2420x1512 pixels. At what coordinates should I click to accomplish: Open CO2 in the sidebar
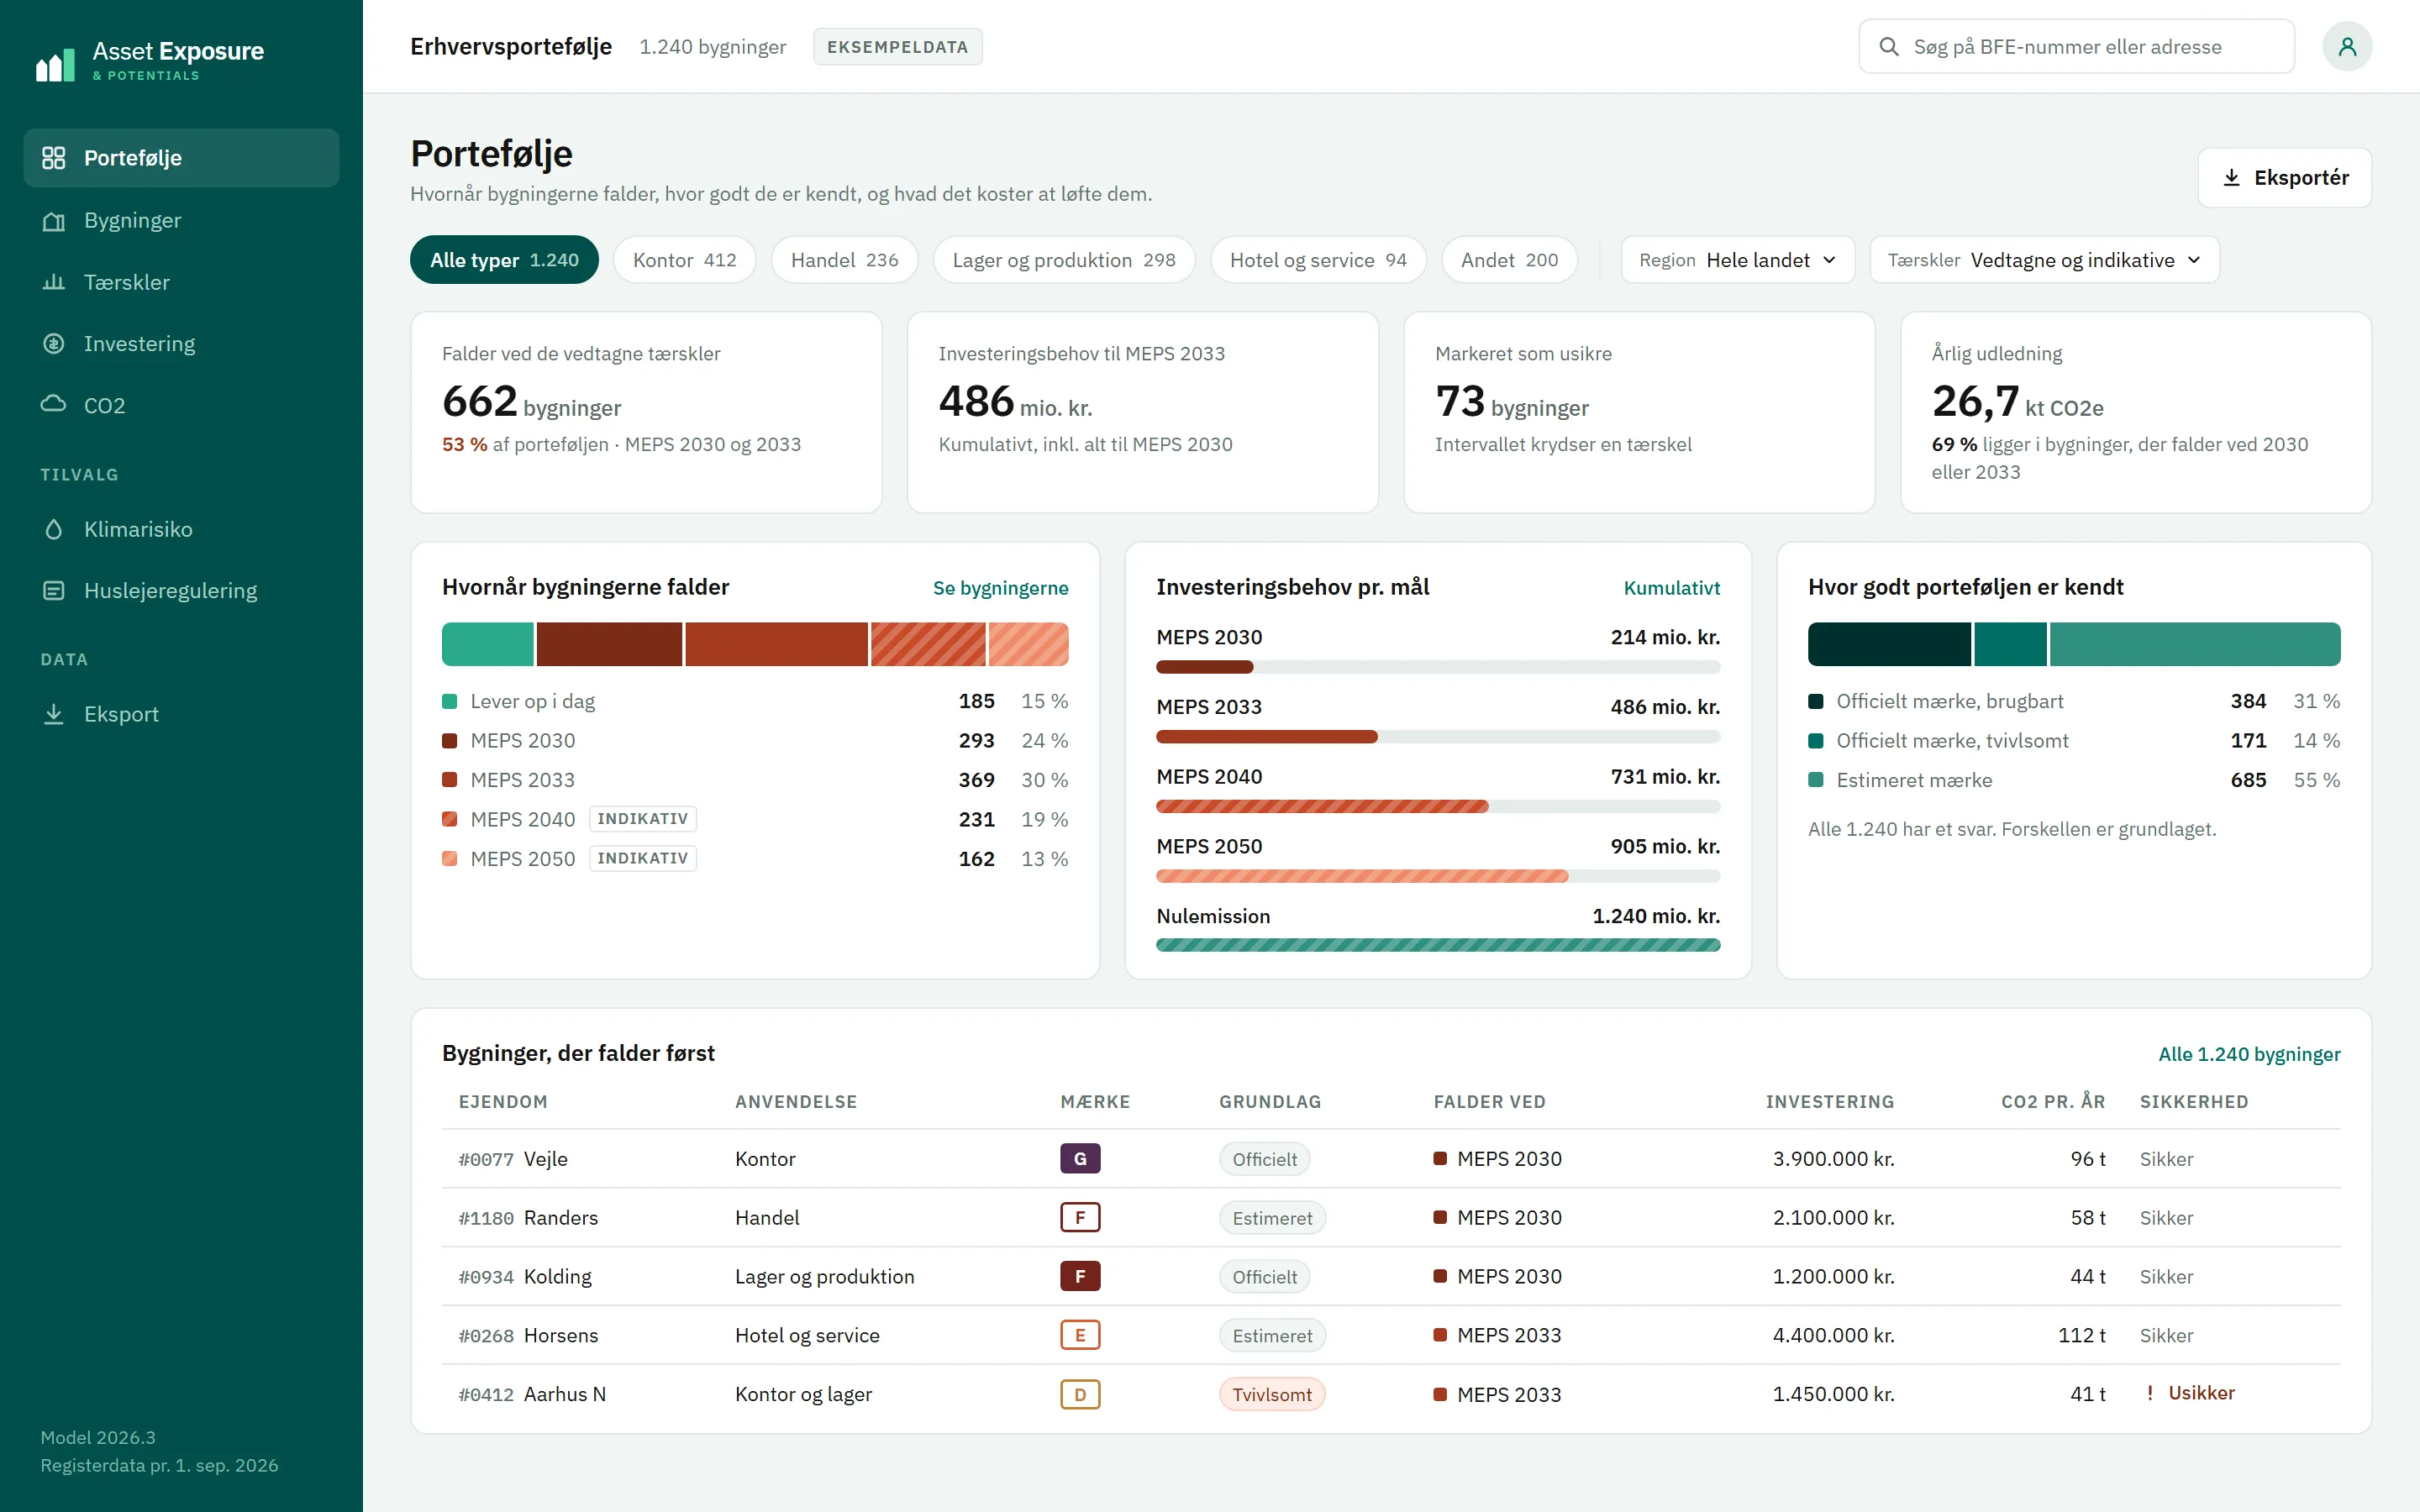coord(181,405)
